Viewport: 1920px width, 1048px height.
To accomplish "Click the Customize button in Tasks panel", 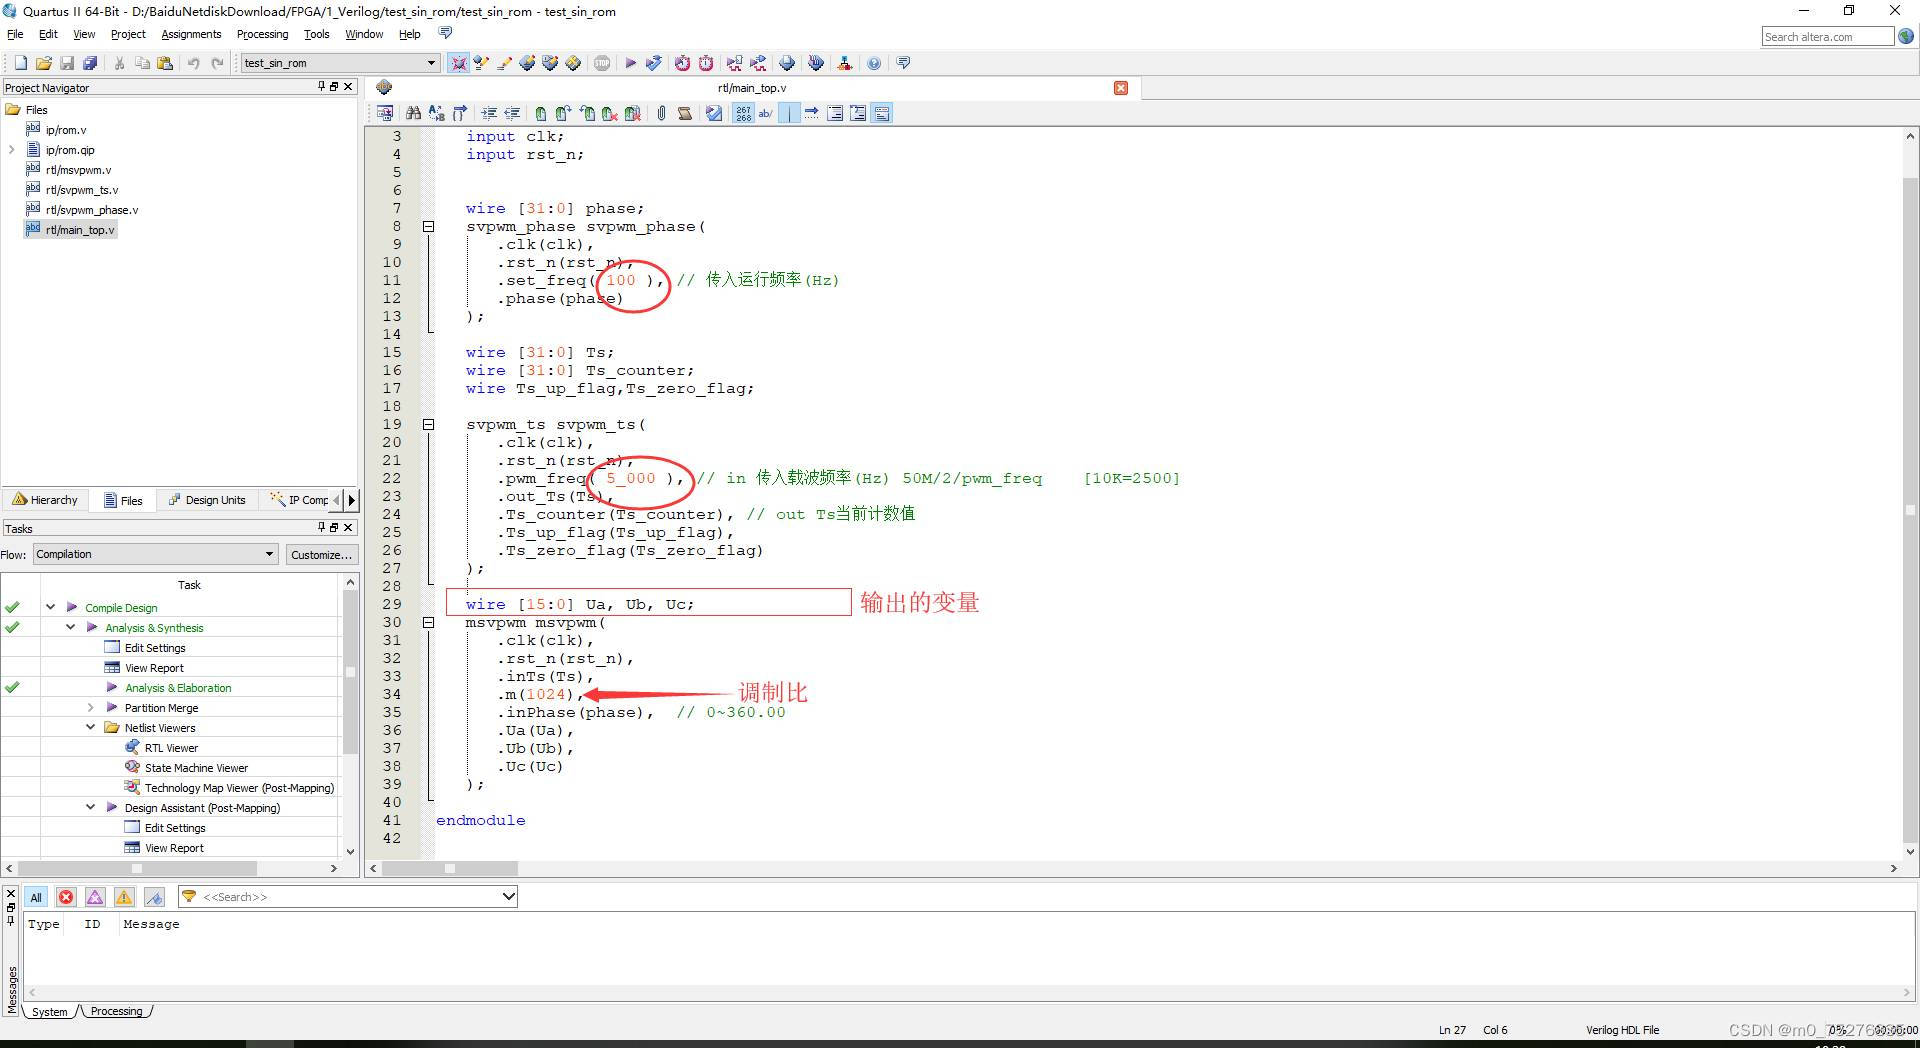I will (321, 554).
